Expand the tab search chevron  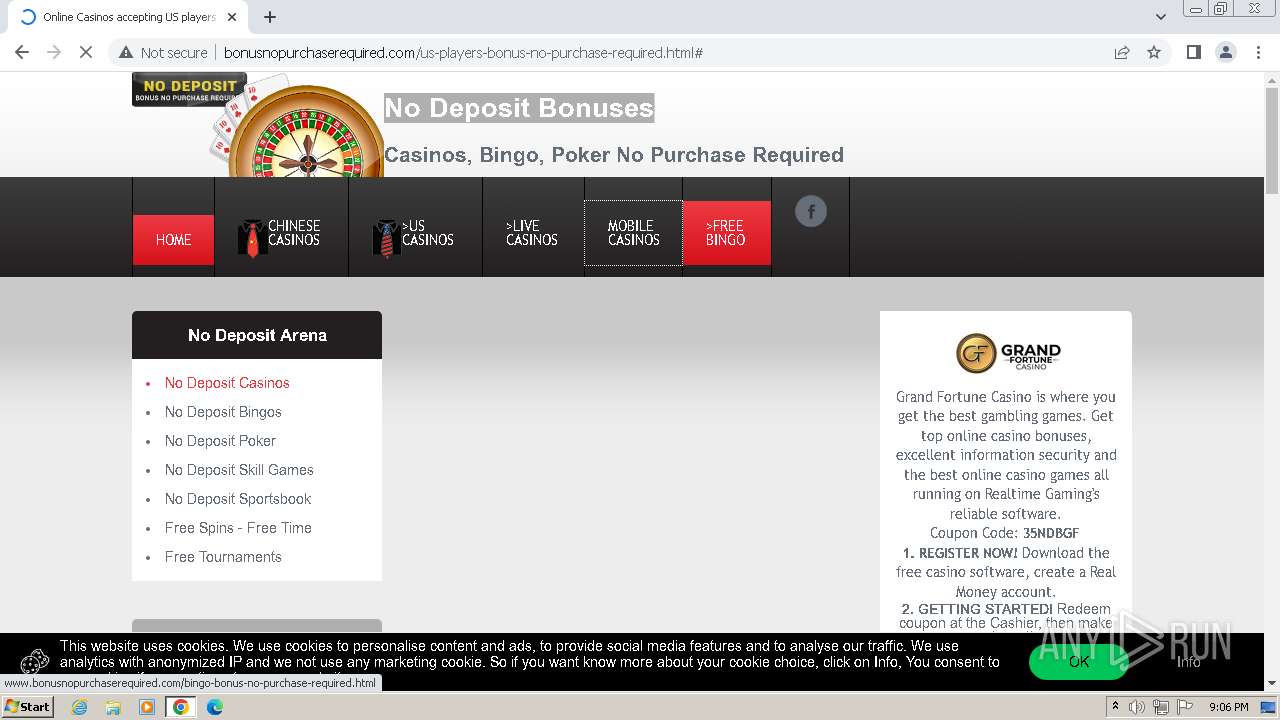coord(1160,17)
